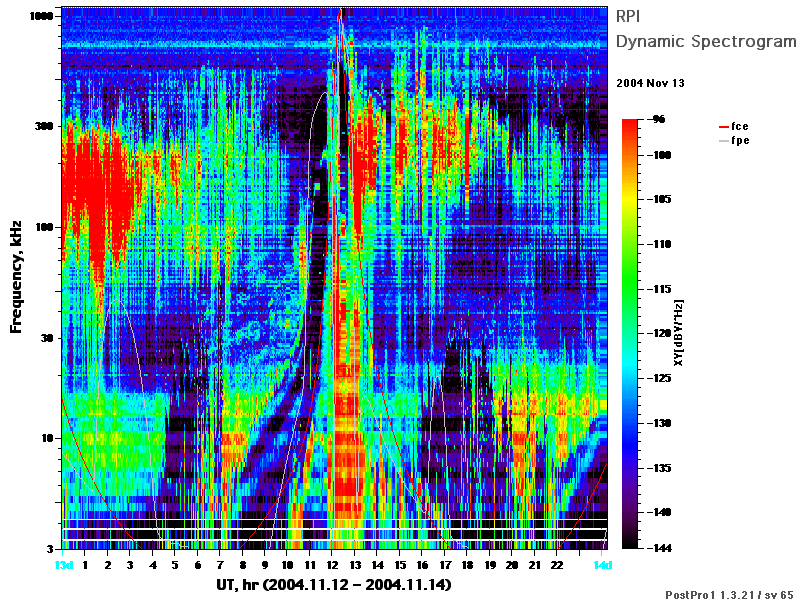Viewport: 800px width, 600px height.
Task: Click the green -110 level on colorbar
Action: point(630,244)
